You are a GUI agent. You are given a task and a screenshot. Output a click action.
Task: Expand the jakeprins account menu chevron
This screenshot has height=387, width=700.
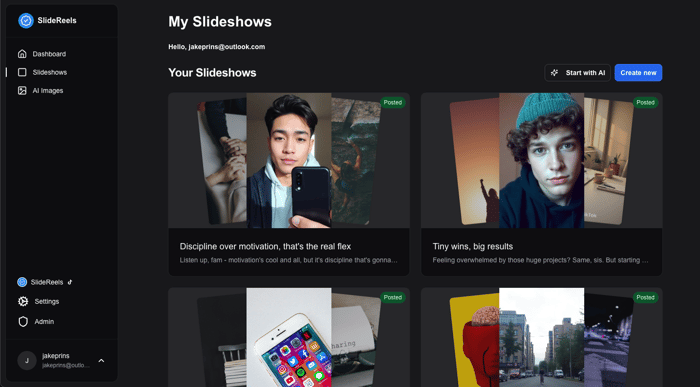pos(101,361)
